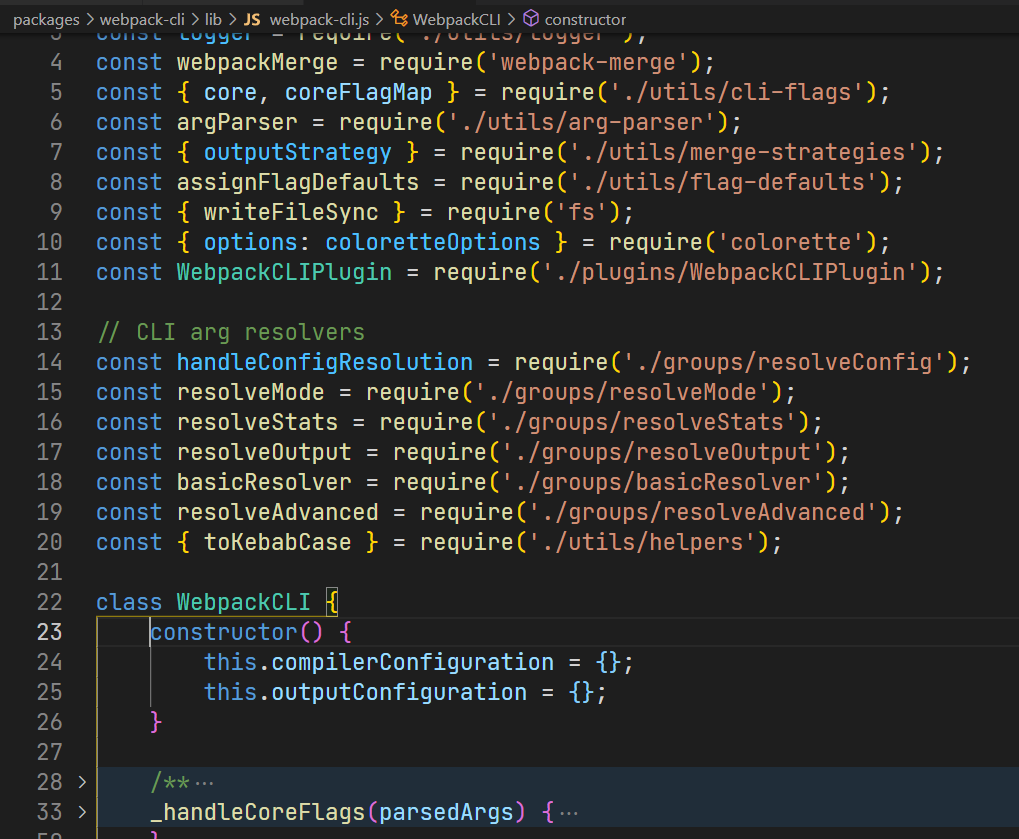Screen dimensions: 1019x839
Task: Click 'WebpackCLIPlugin' variable name on line 11
Action: tap(285, 272)
